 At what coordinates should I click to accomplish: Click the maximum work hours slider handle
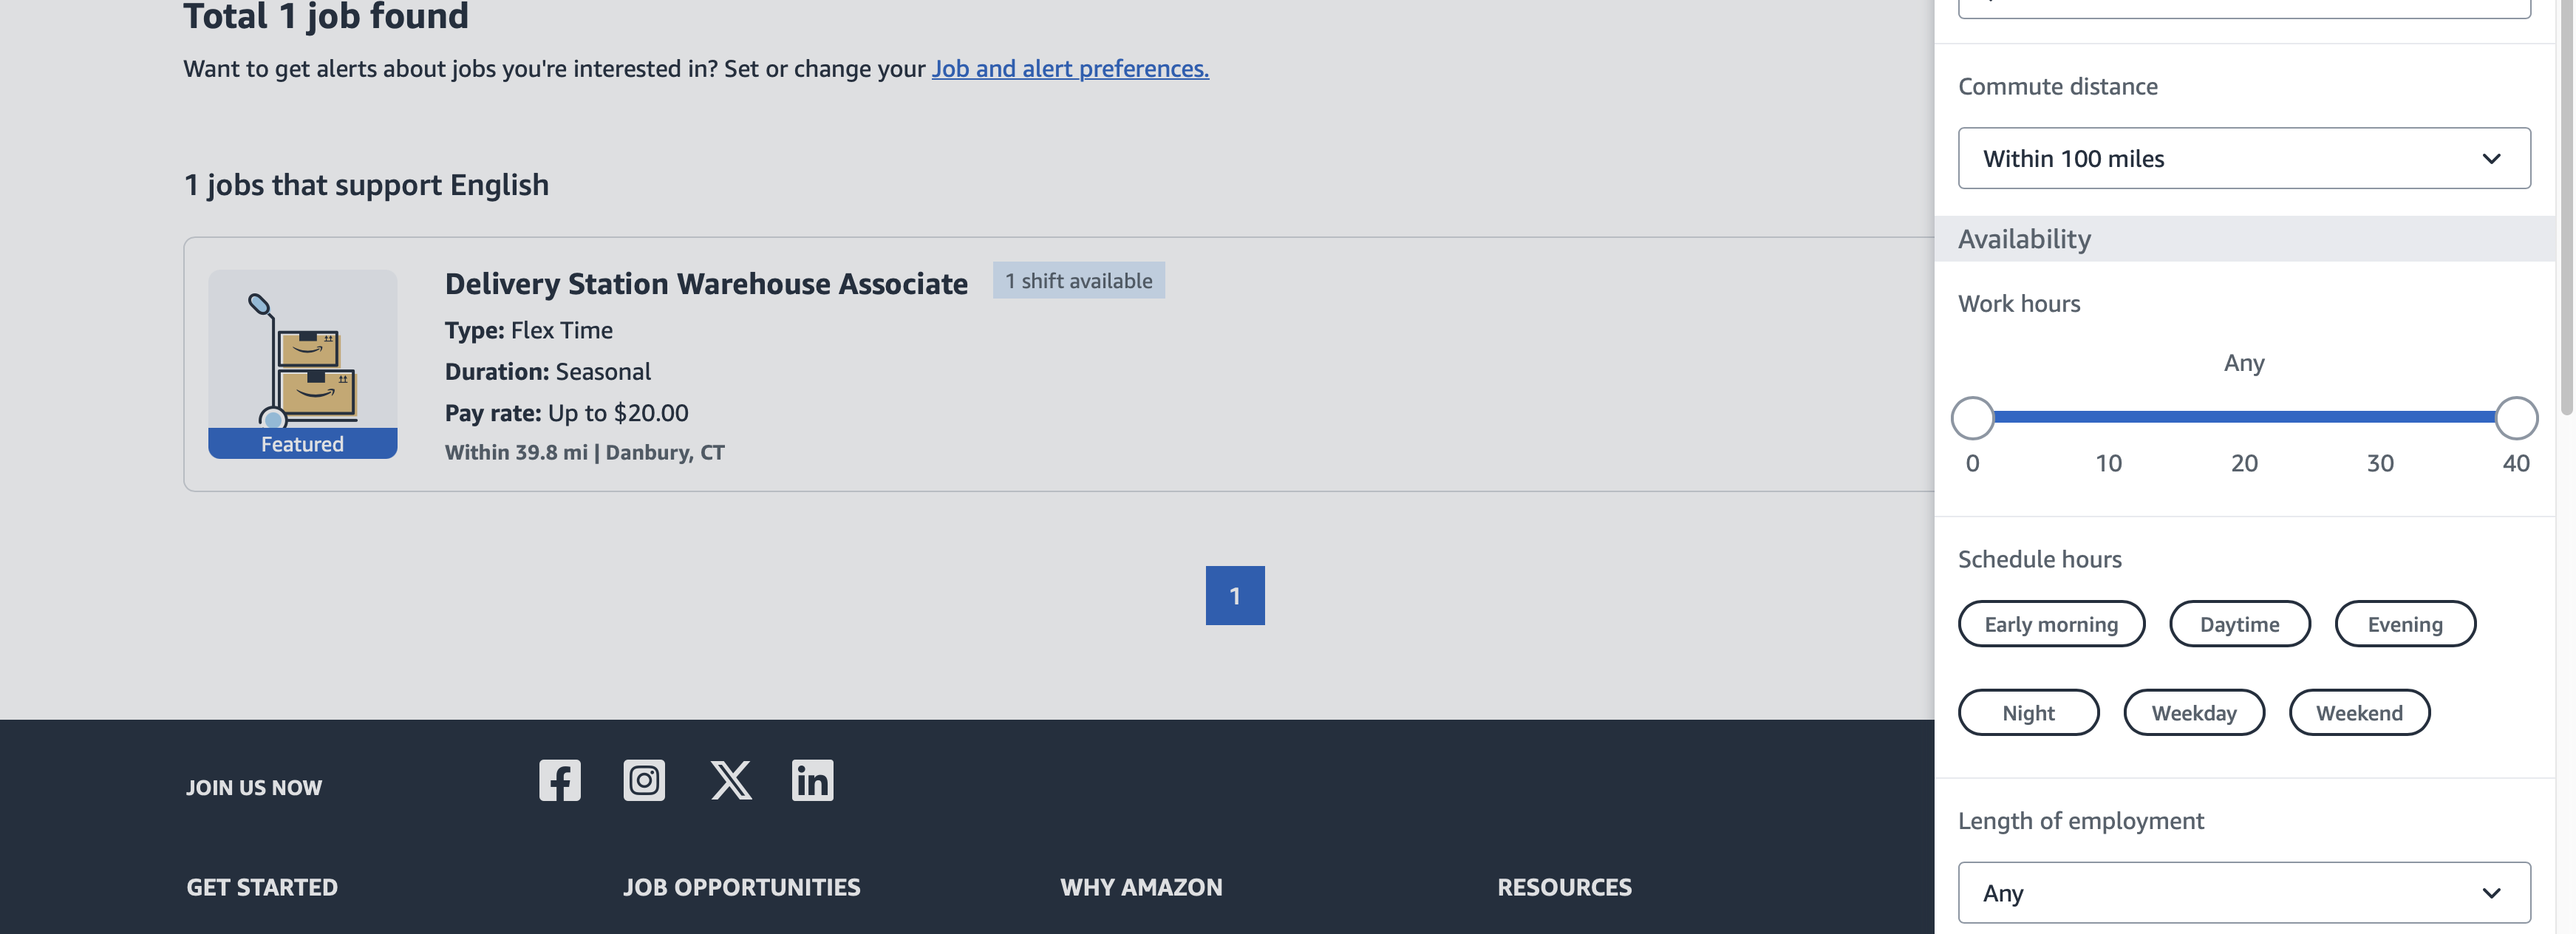2516,418
